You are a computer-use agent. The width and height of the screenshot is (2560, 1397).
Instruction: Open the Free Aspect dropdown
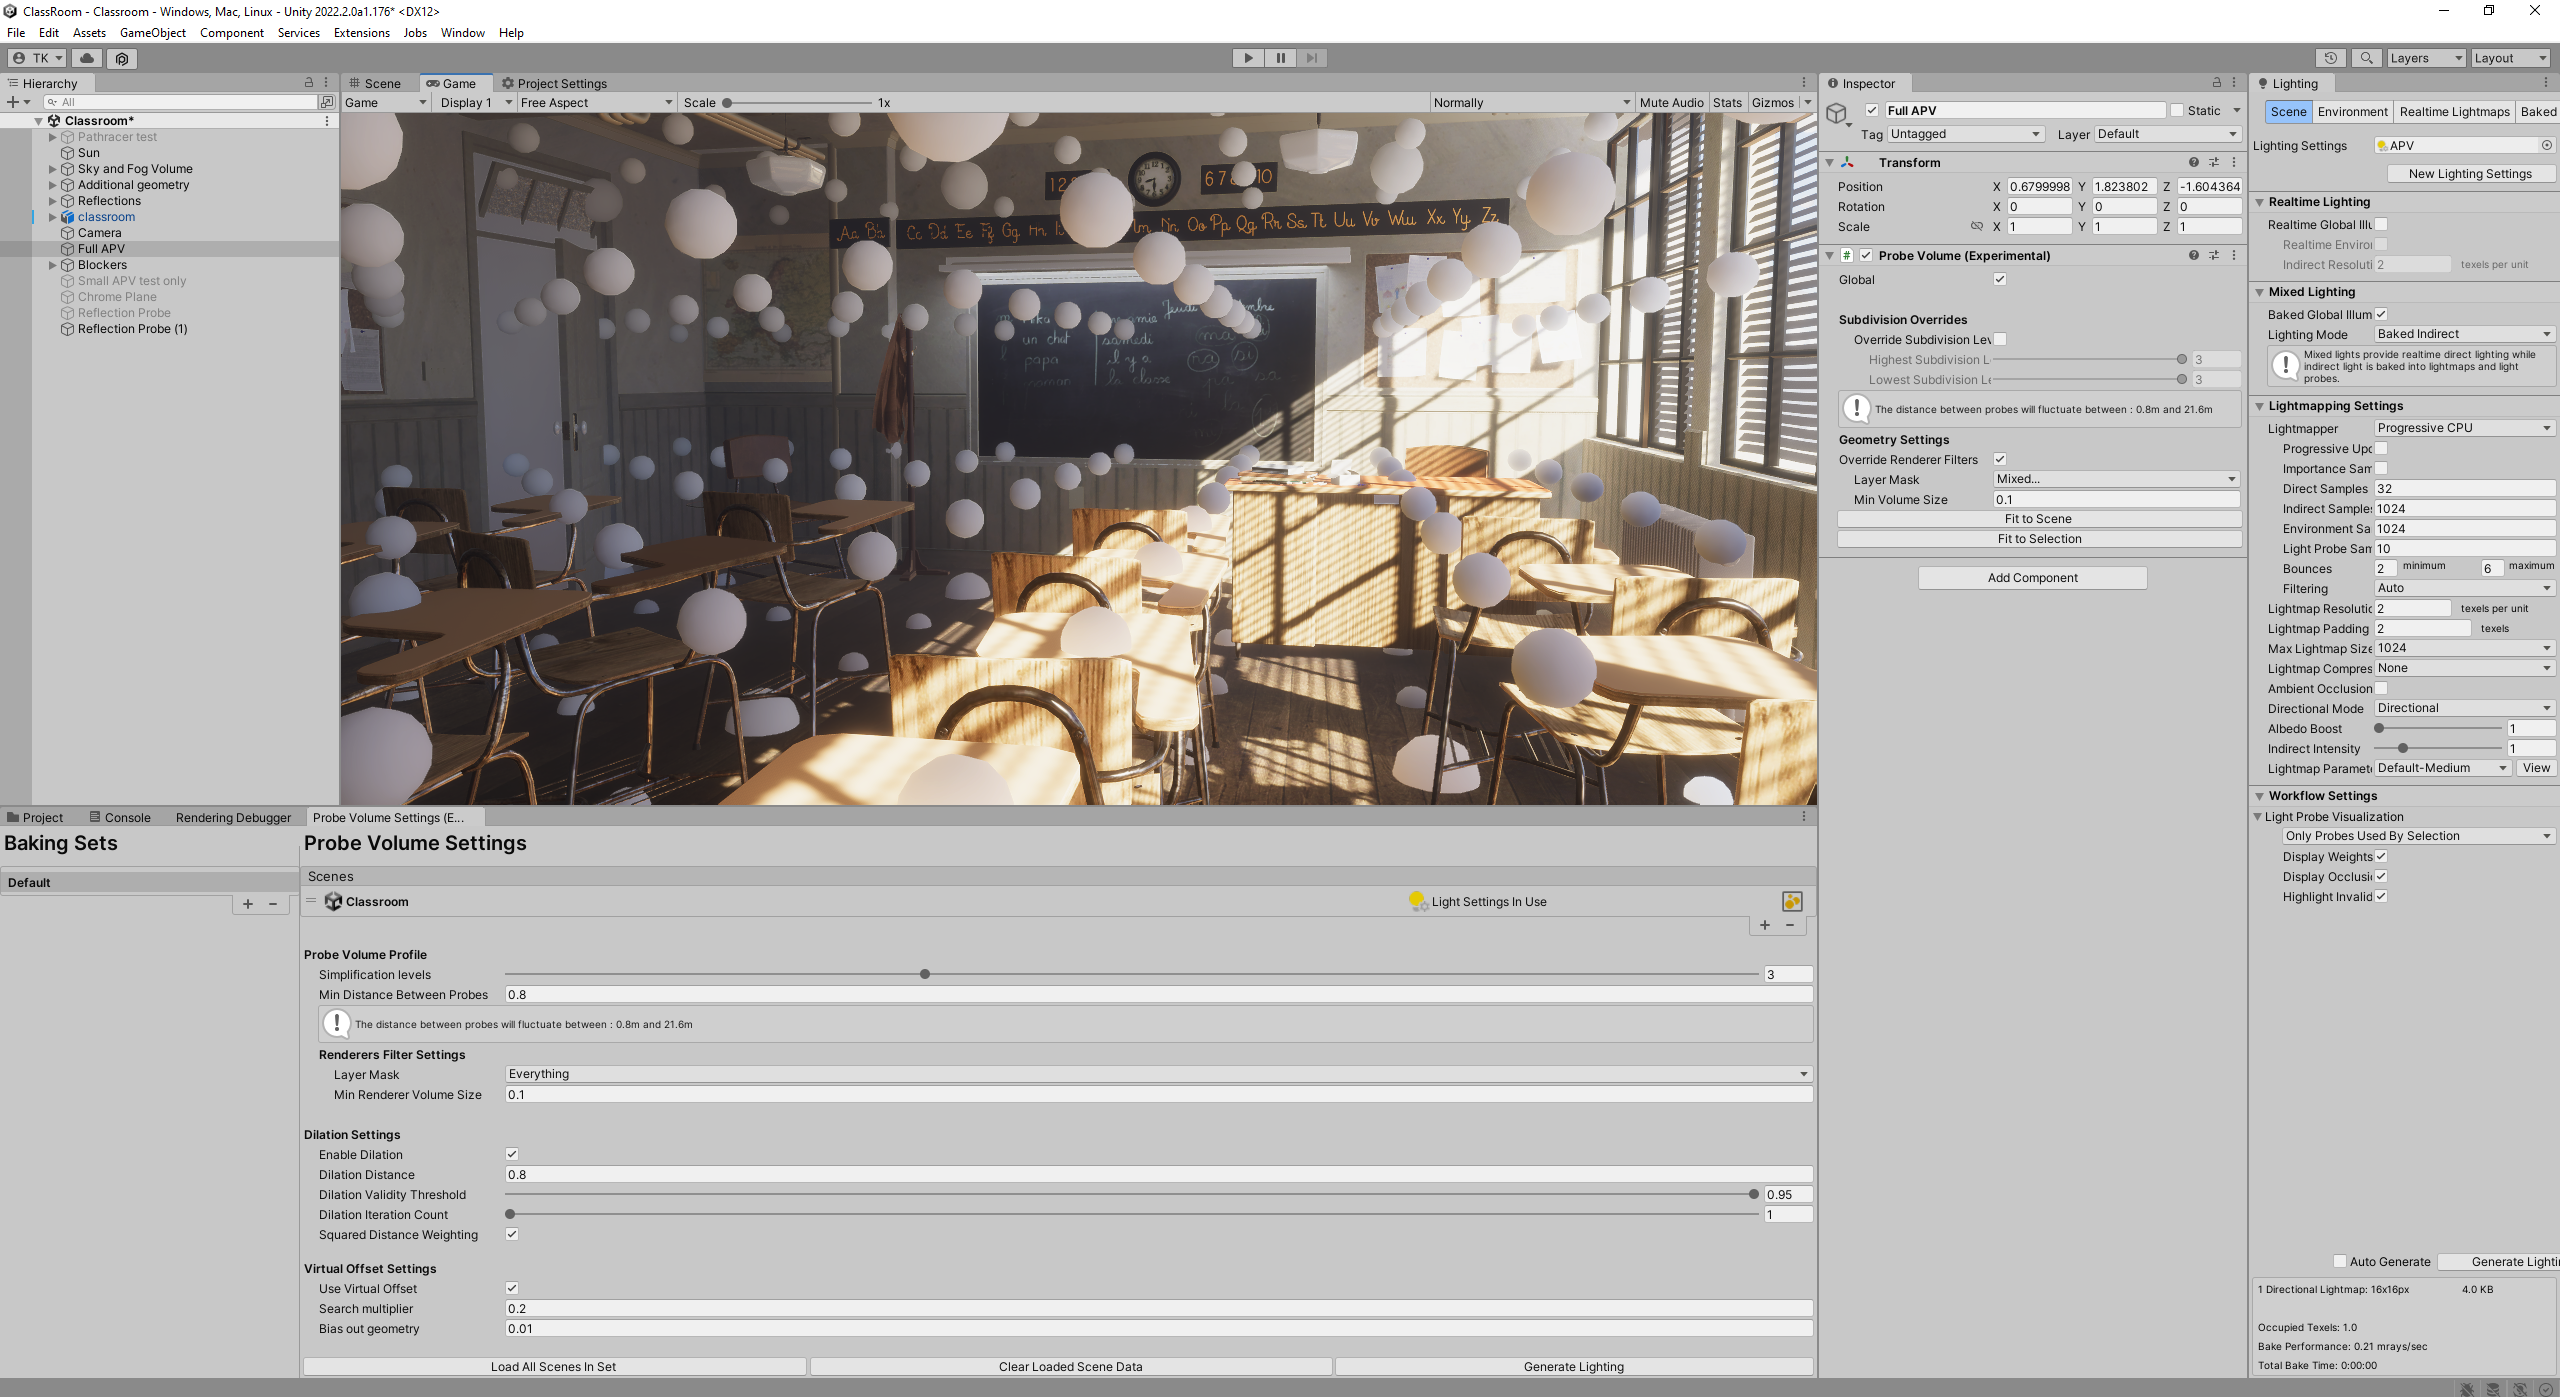click(596, 103)
